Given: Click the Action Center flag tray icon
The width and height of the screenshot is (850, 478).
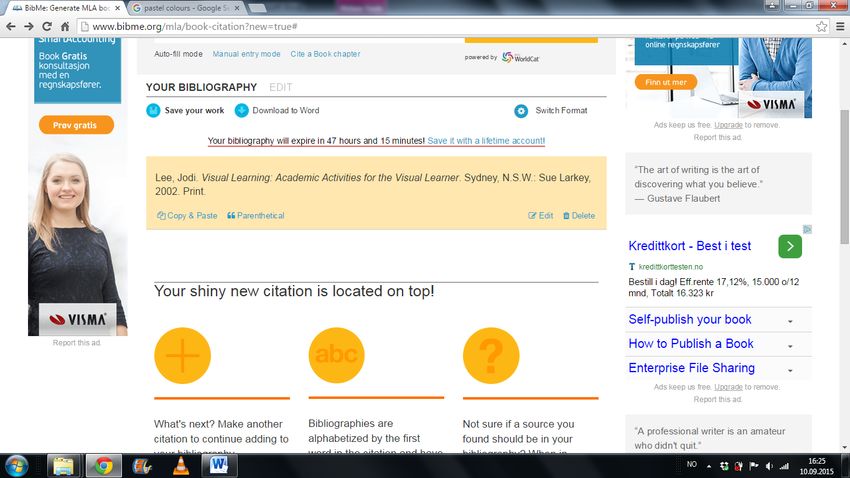Looking at the screenshot, I should coord(754,466).
